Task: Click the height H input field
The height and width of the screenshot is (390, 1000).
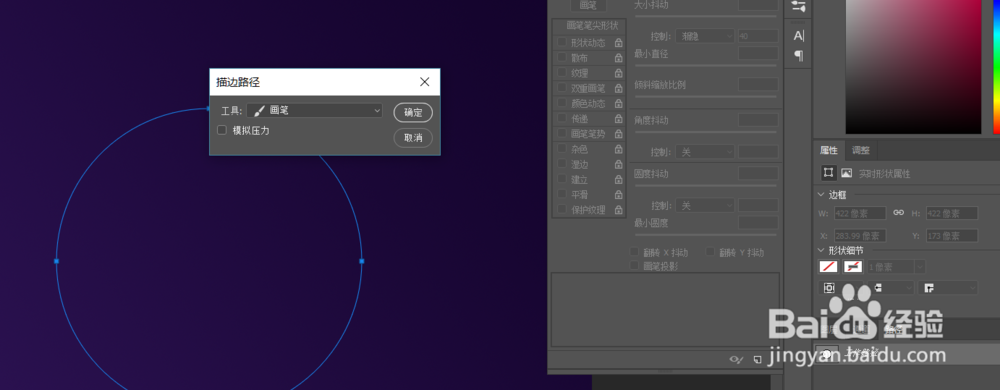Action: tap(952, 213)
